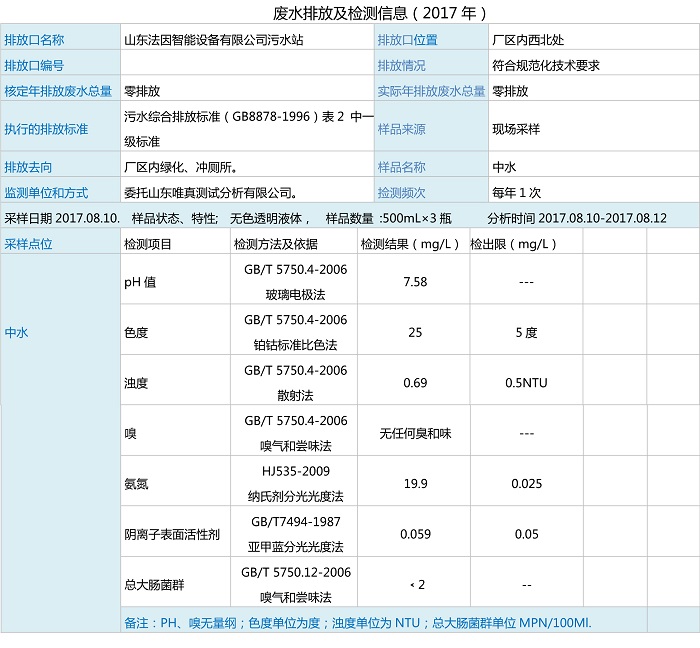Select the 排放口名称 label cell
700x648 pixels.
point(35,40)
